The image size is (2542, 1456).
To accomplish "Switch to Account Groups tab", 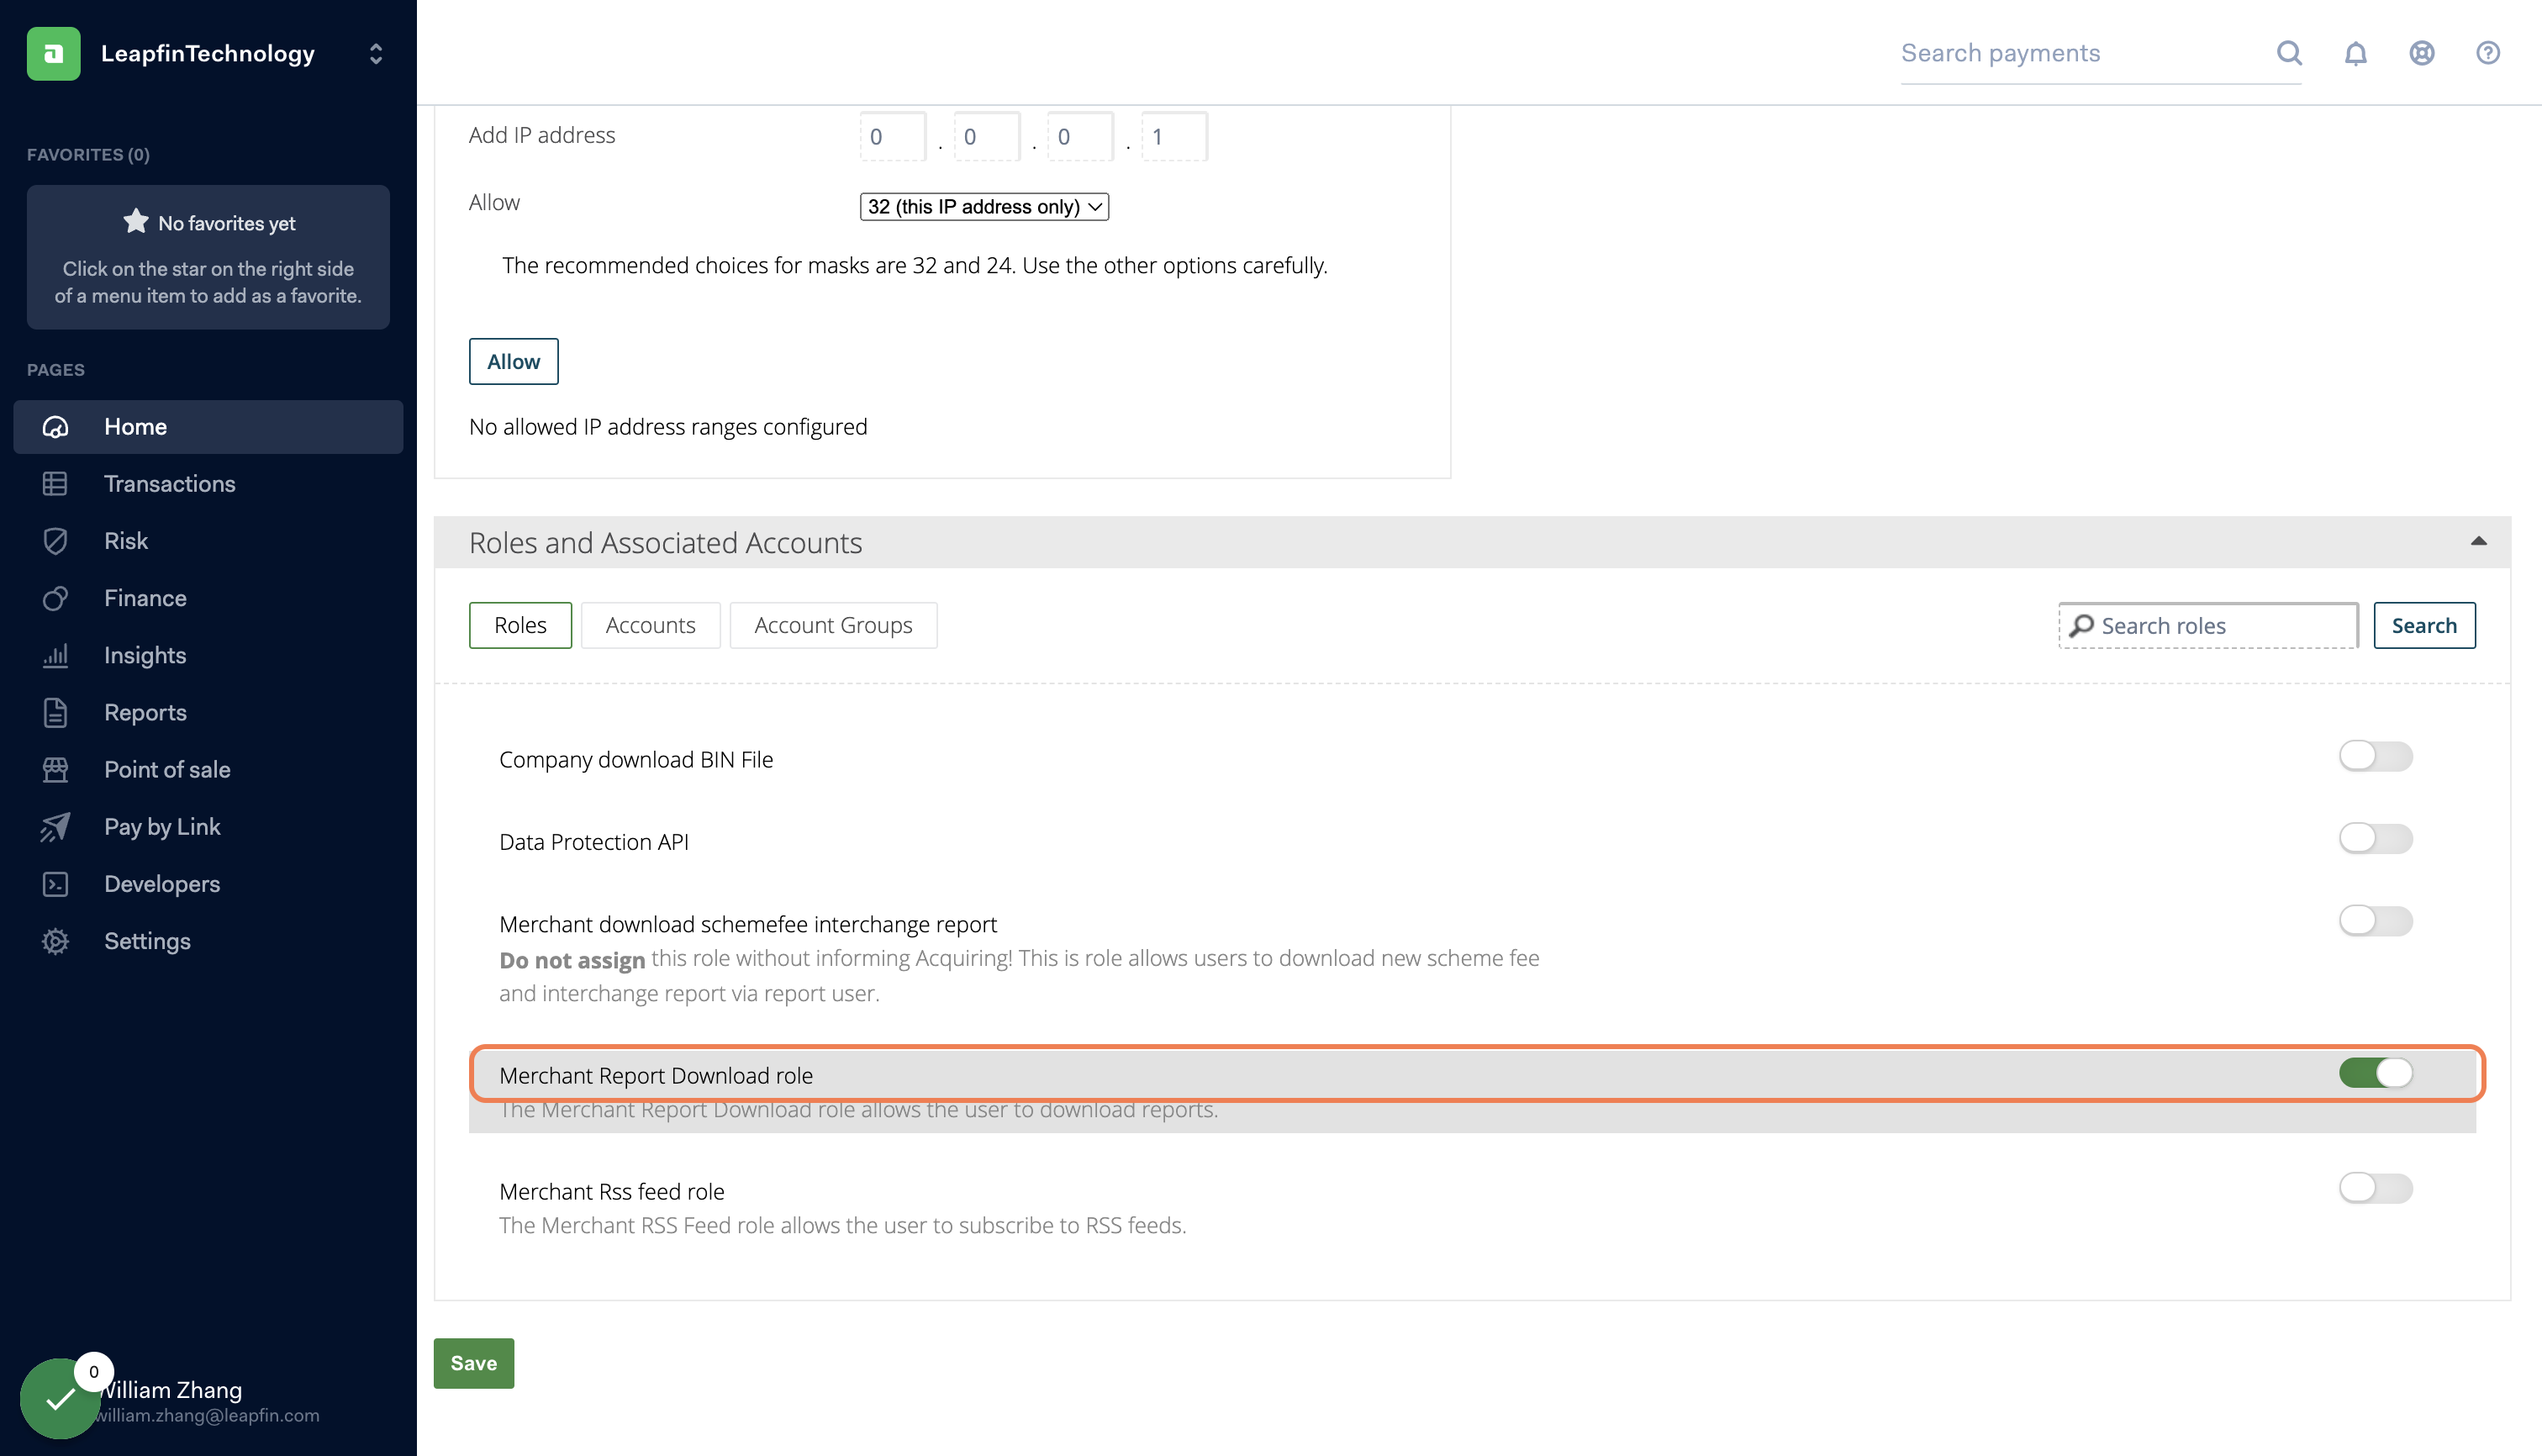I will coord(833,625).
